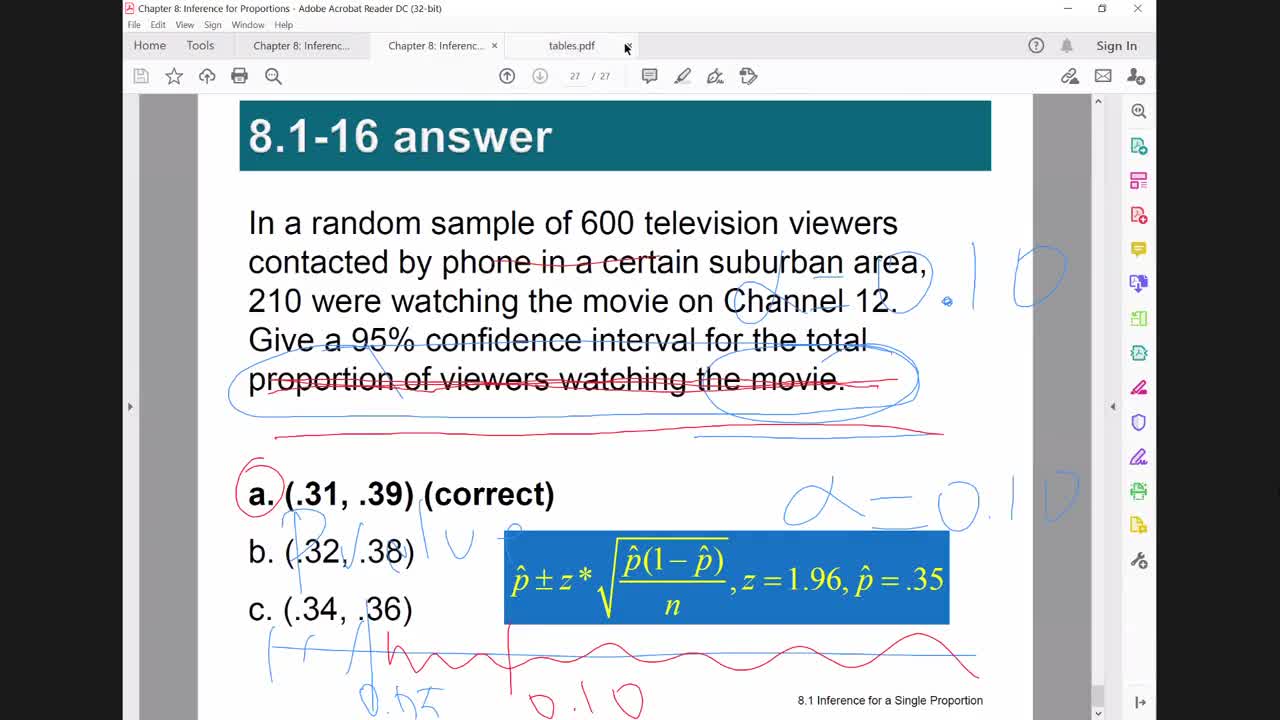Click the 8.1-16 answer heading
The height and width of the screenshot is (720, 1280).
[400, 136]
